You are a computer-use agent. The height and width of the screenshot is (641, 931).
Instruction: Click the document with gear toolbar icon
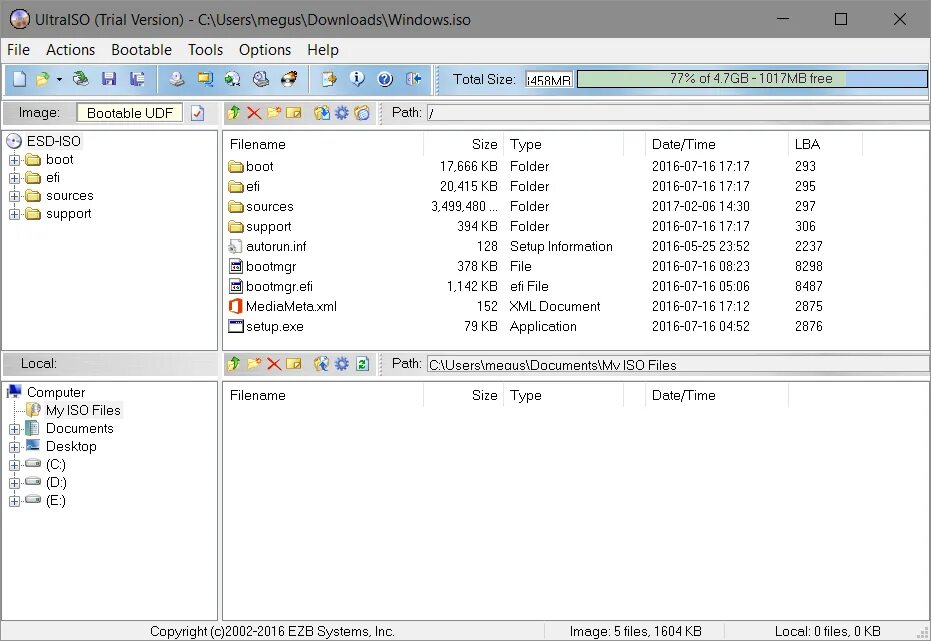329,79
